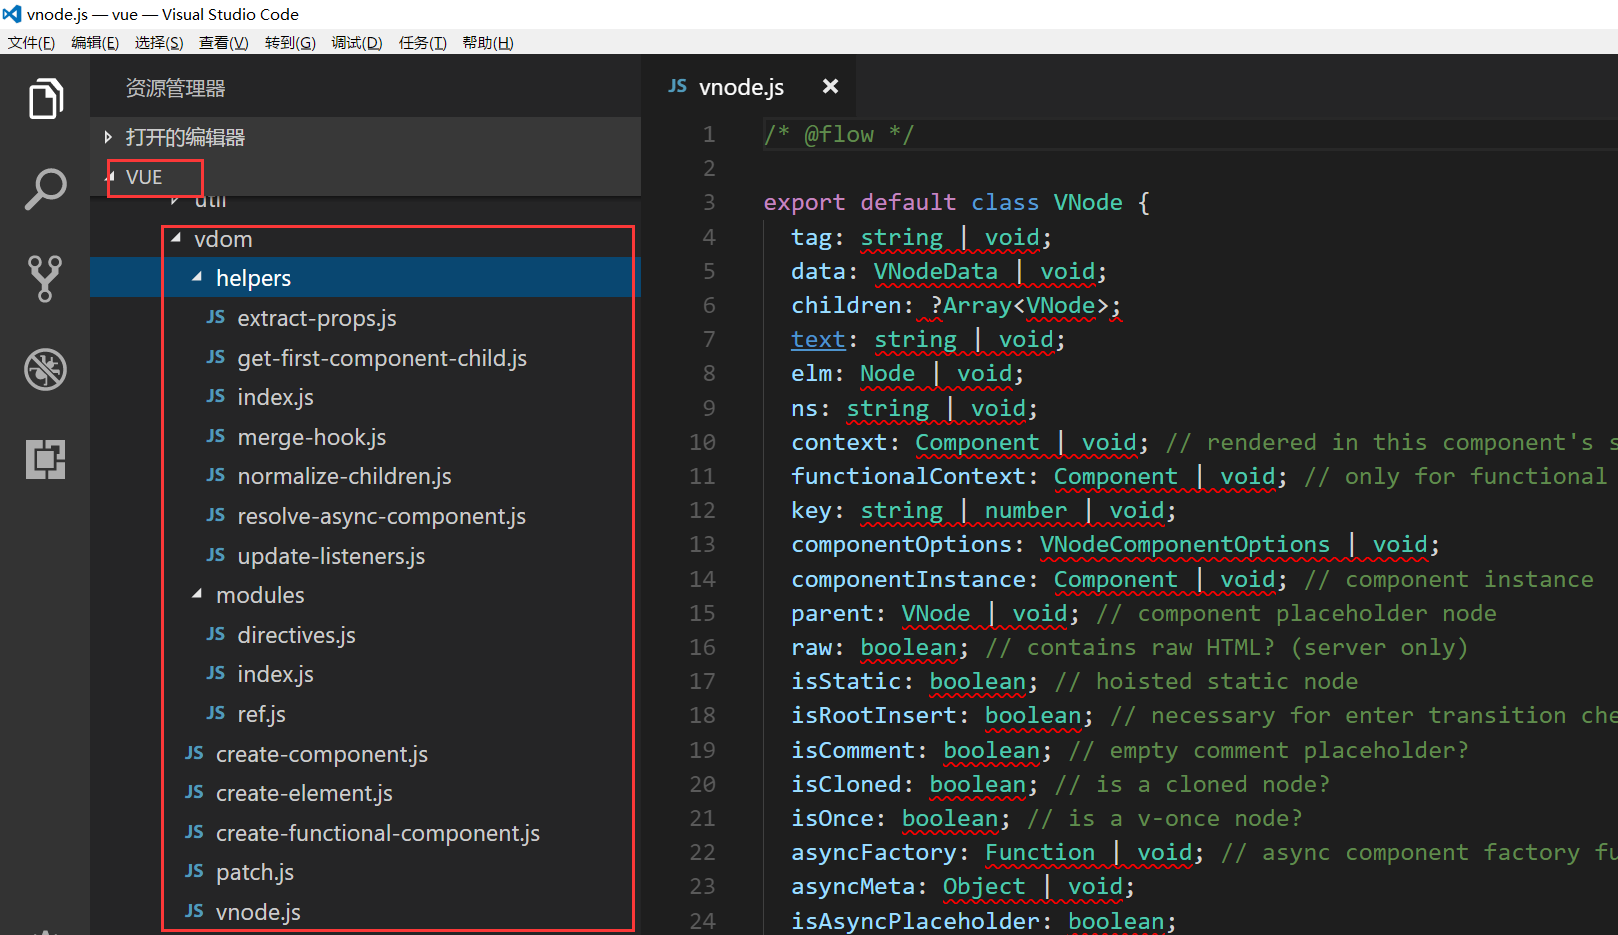
Task: Open the 文件(F) menu
Action: point(31,42)
